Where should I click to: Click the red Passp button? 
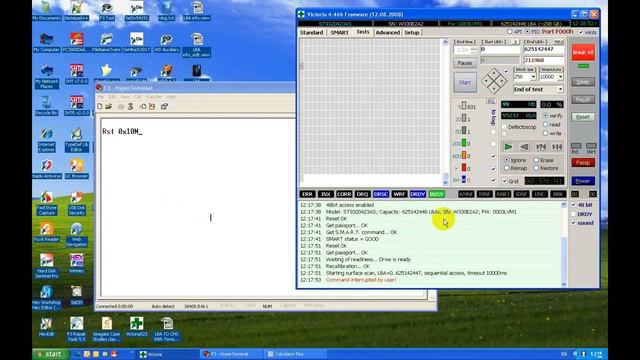click(583, 162)
